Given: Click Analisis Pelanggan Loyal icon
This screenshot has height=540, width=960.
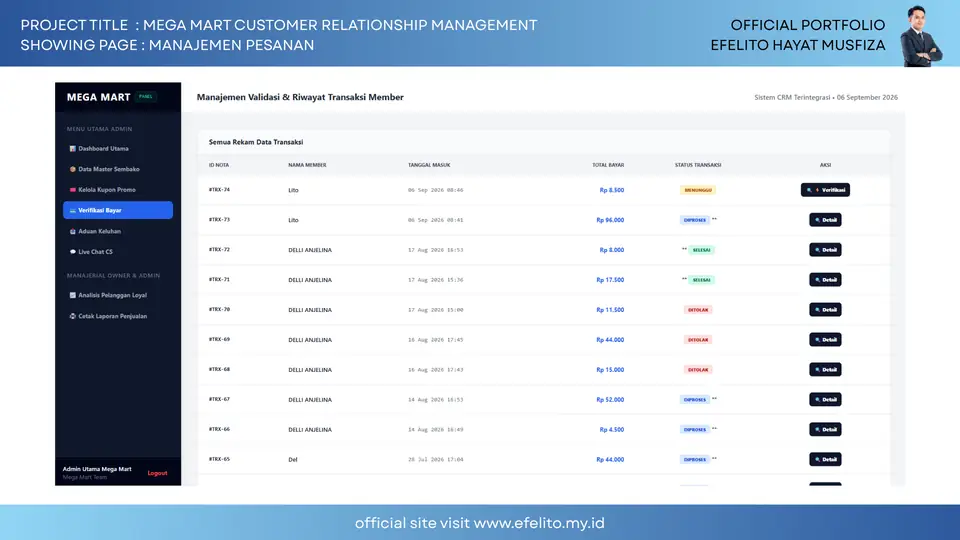Looking at the screenshot, I should click(72, 295).
